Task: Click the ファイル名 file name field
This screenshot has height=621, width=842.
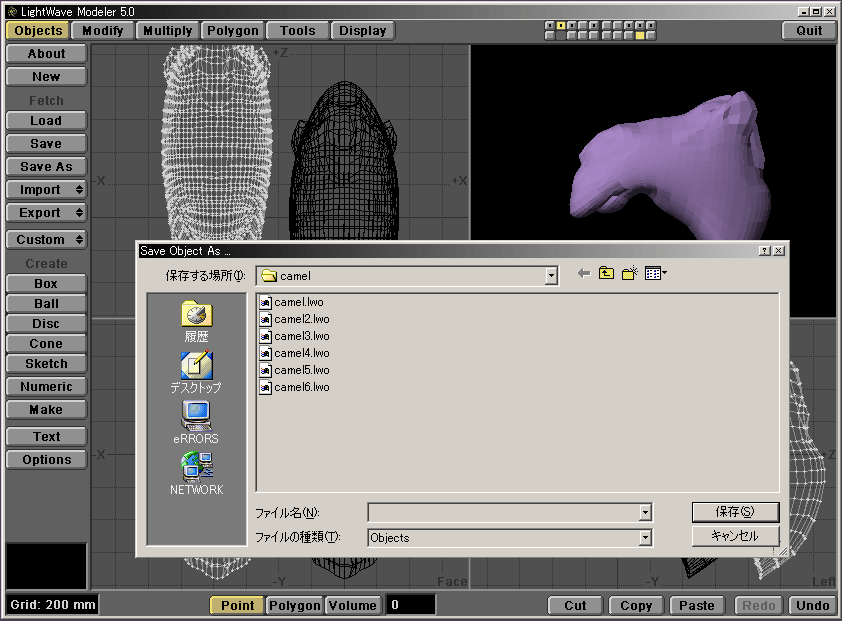Action: pyautogui.click(x=503, y=512)
